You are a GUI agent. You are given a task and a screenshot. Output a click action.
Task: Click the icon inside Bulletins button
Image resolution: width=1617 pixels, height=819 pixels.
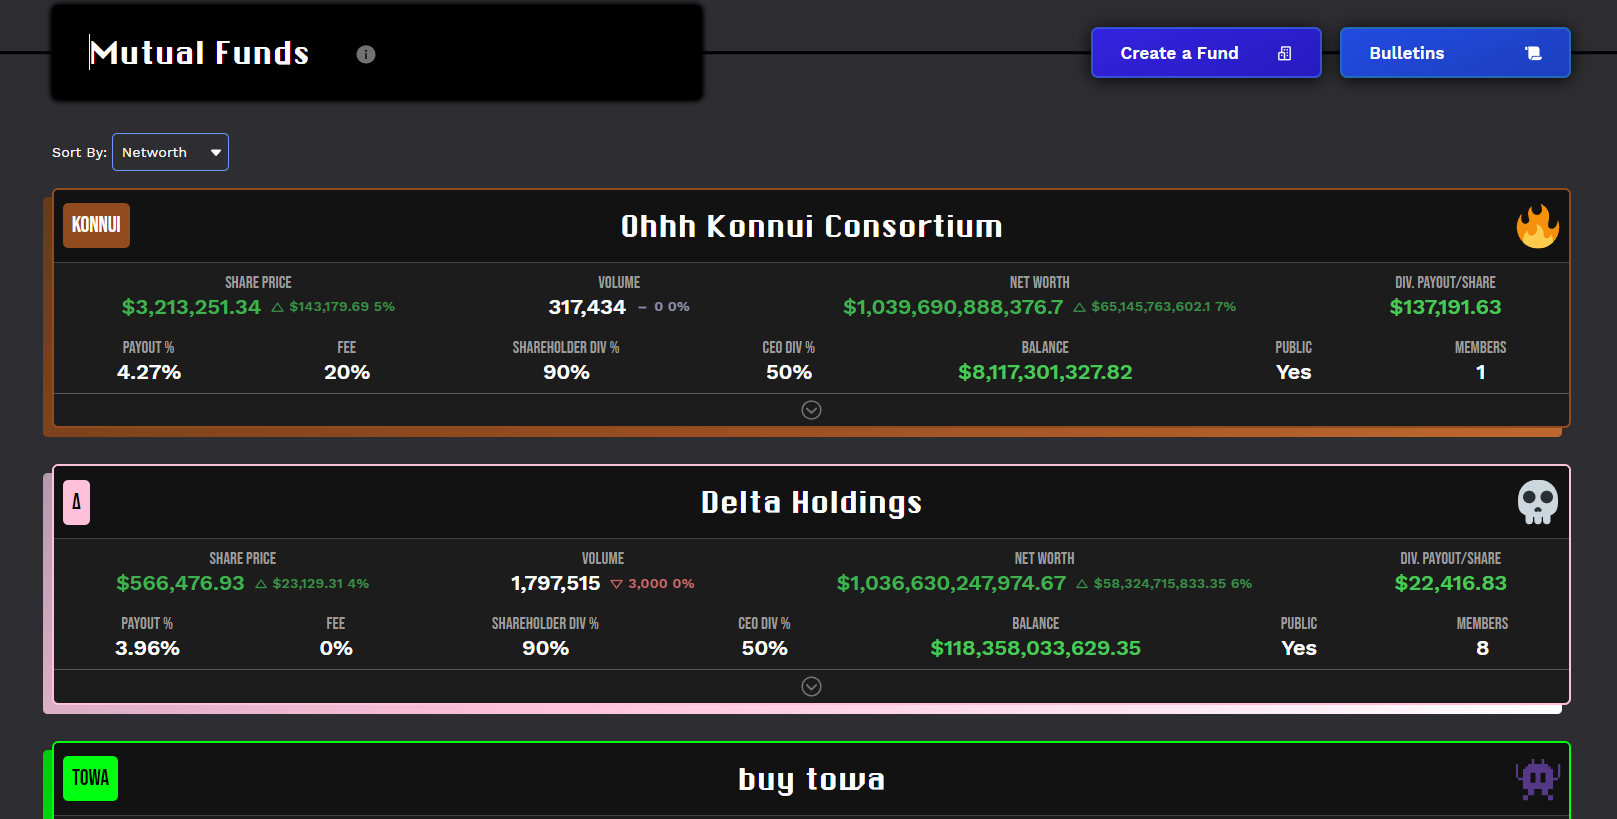(1532, 53)
